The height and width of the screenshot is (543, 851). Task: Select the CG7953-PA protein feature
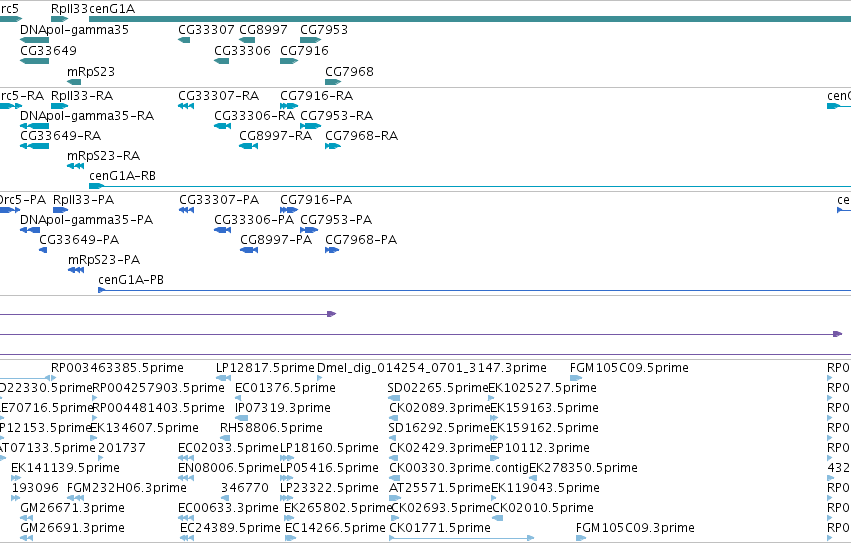click(x=309, y=230)
